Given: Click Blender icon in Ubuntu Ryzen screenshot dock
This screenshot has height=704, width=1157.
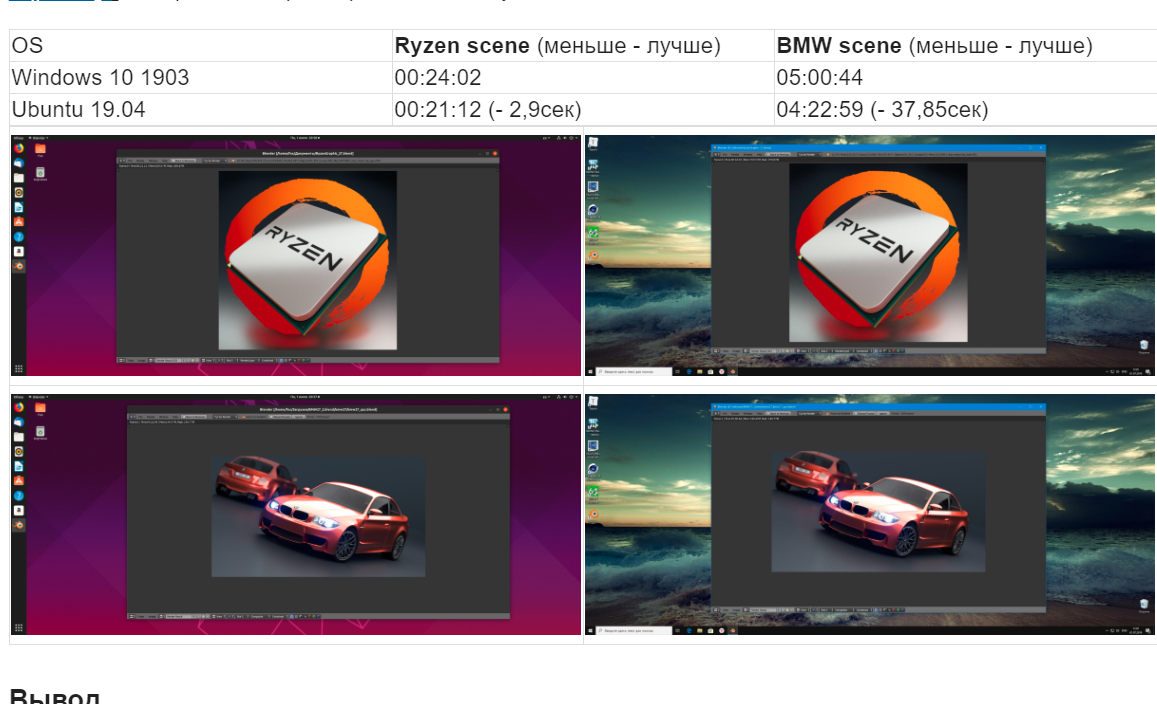Looking at the screenshot, I should pos(18,266).
